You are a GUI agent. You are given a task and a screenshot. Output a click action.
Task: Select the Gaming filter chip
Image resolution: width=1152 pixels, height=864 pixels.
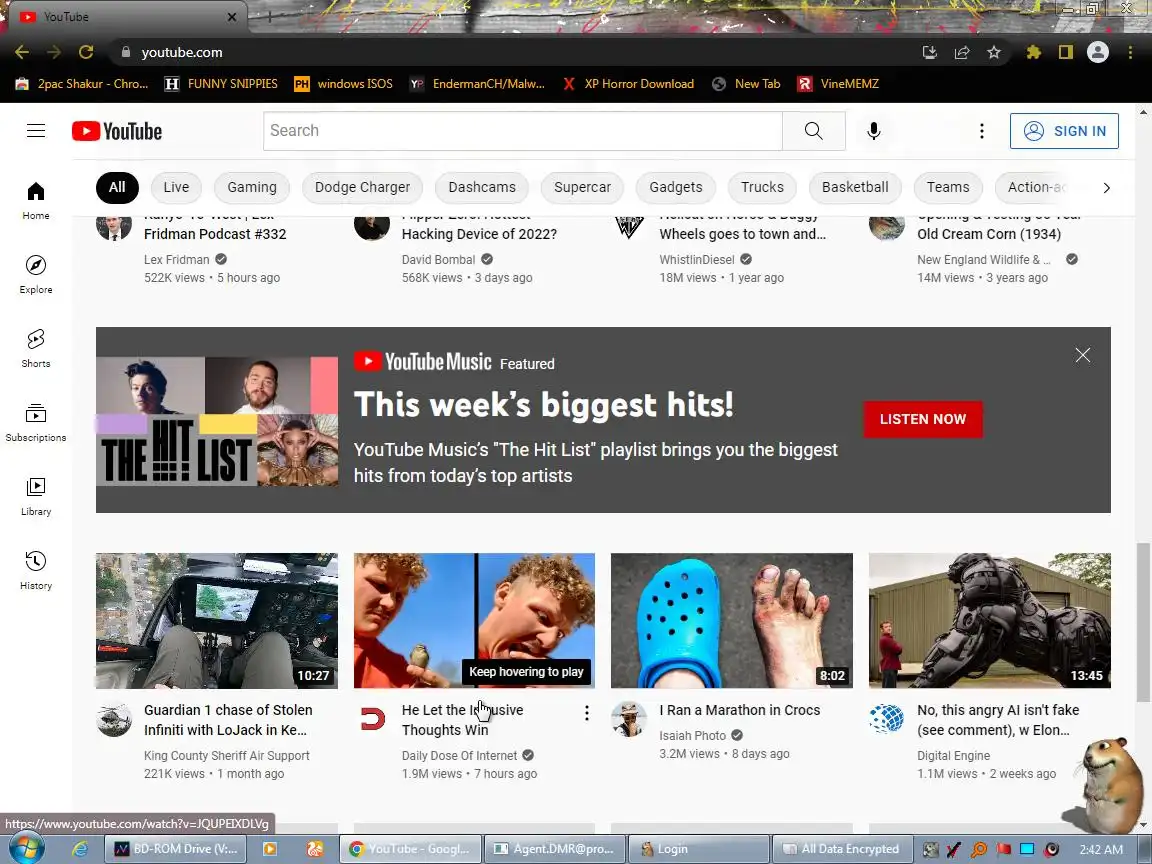pos(251,187)
